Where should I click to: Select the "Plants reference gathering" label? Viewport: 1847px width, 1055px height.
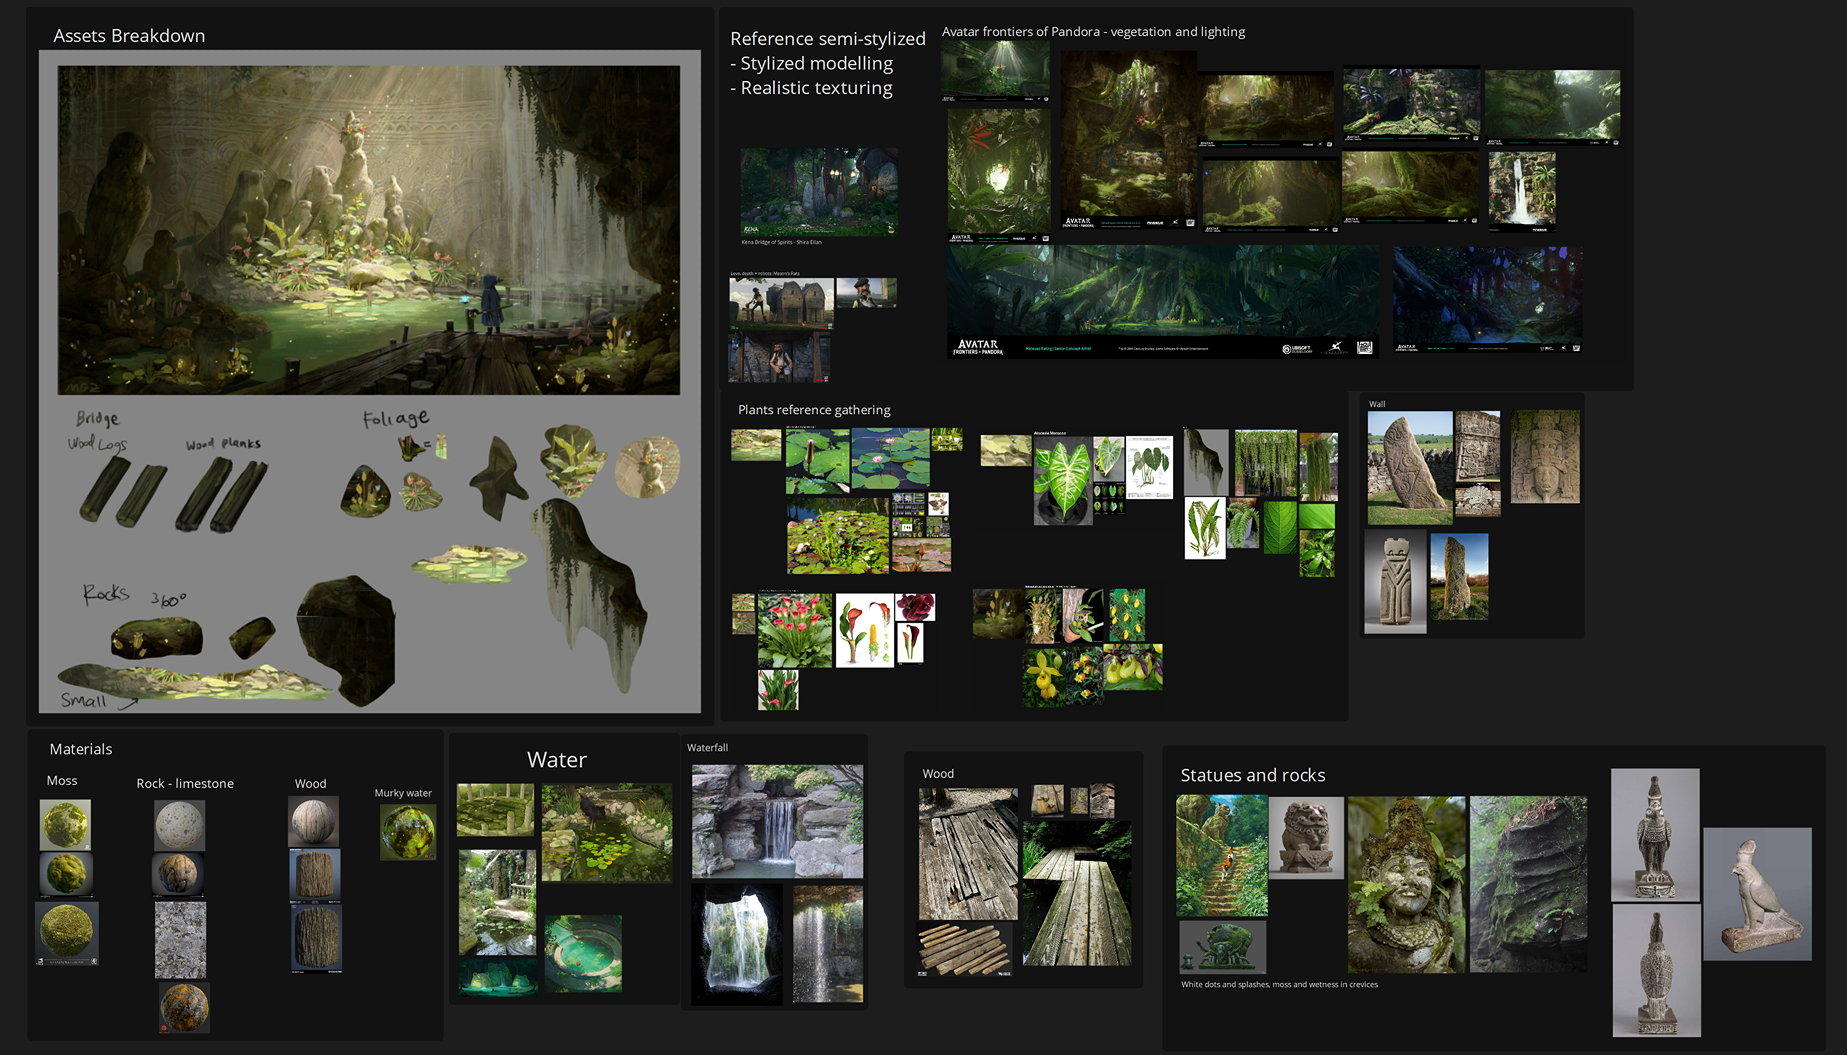click(814, 410)
